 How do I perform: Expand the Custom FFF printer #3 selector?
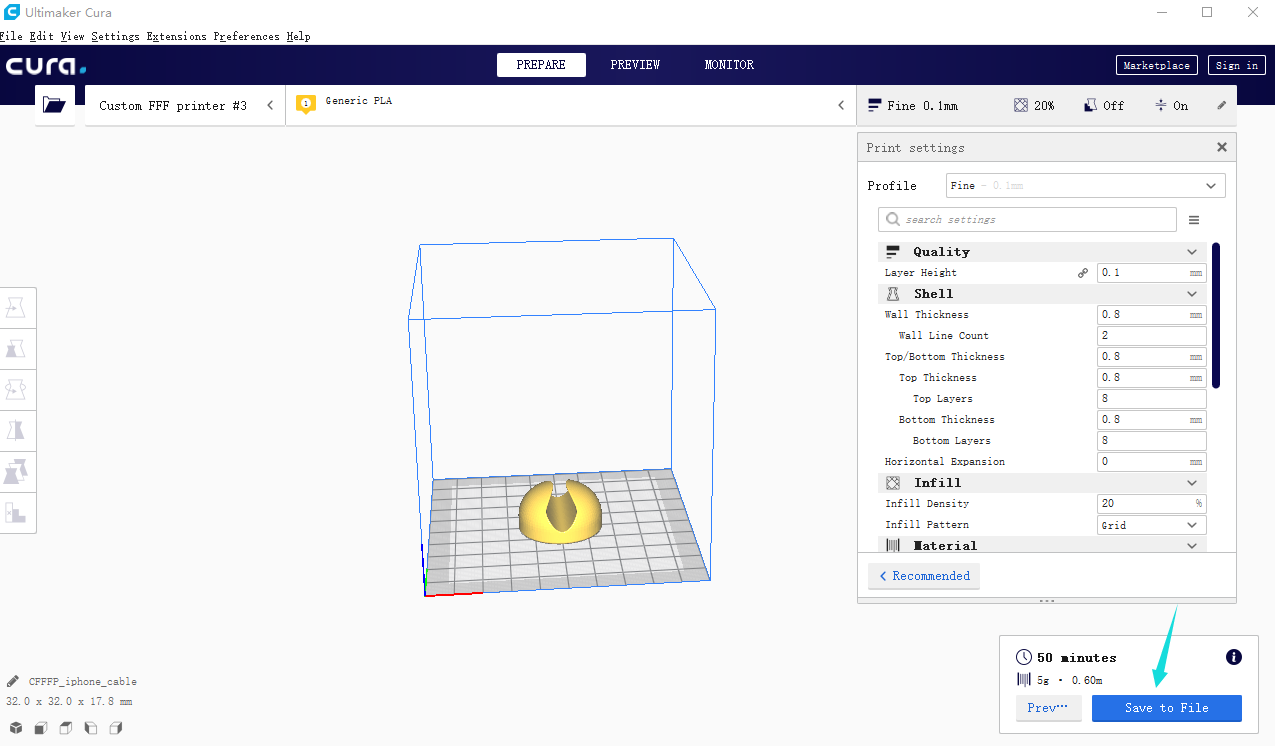click(185, 105)
